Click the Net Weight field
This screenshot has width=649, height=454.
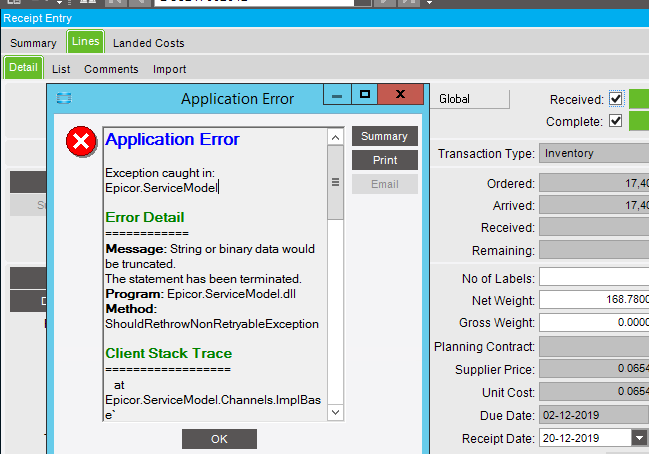pos(594,299)
